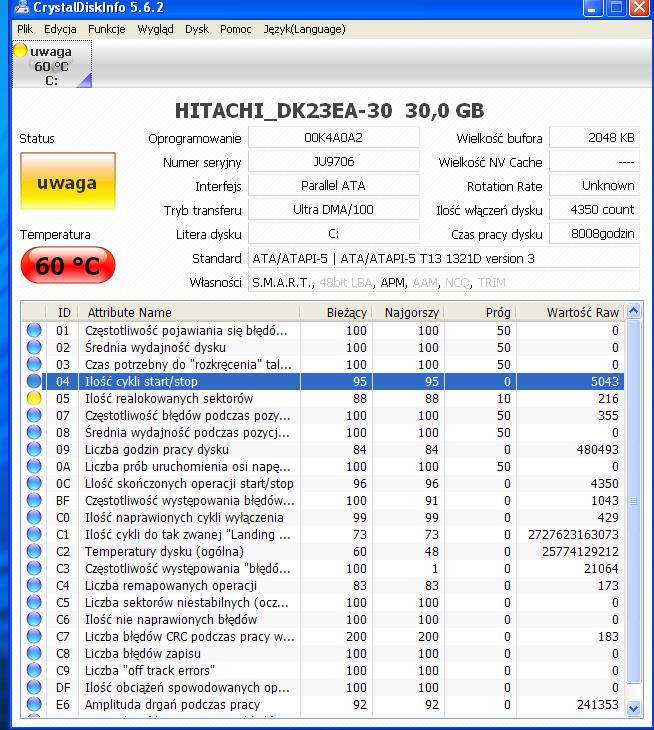The width and height of the screenshot is (654, 730).
Task: Open the Dysk menu
Action: pos(197,29)
